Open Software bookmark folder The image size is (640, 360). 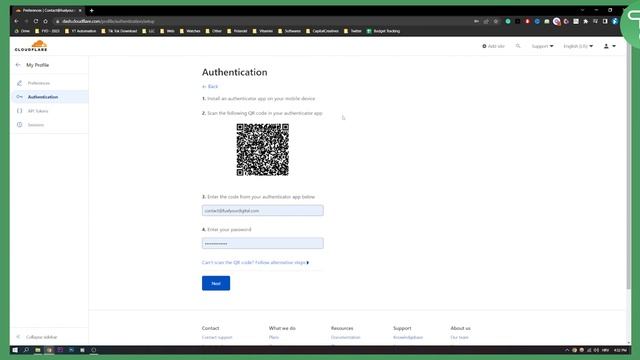coord(289,31)
